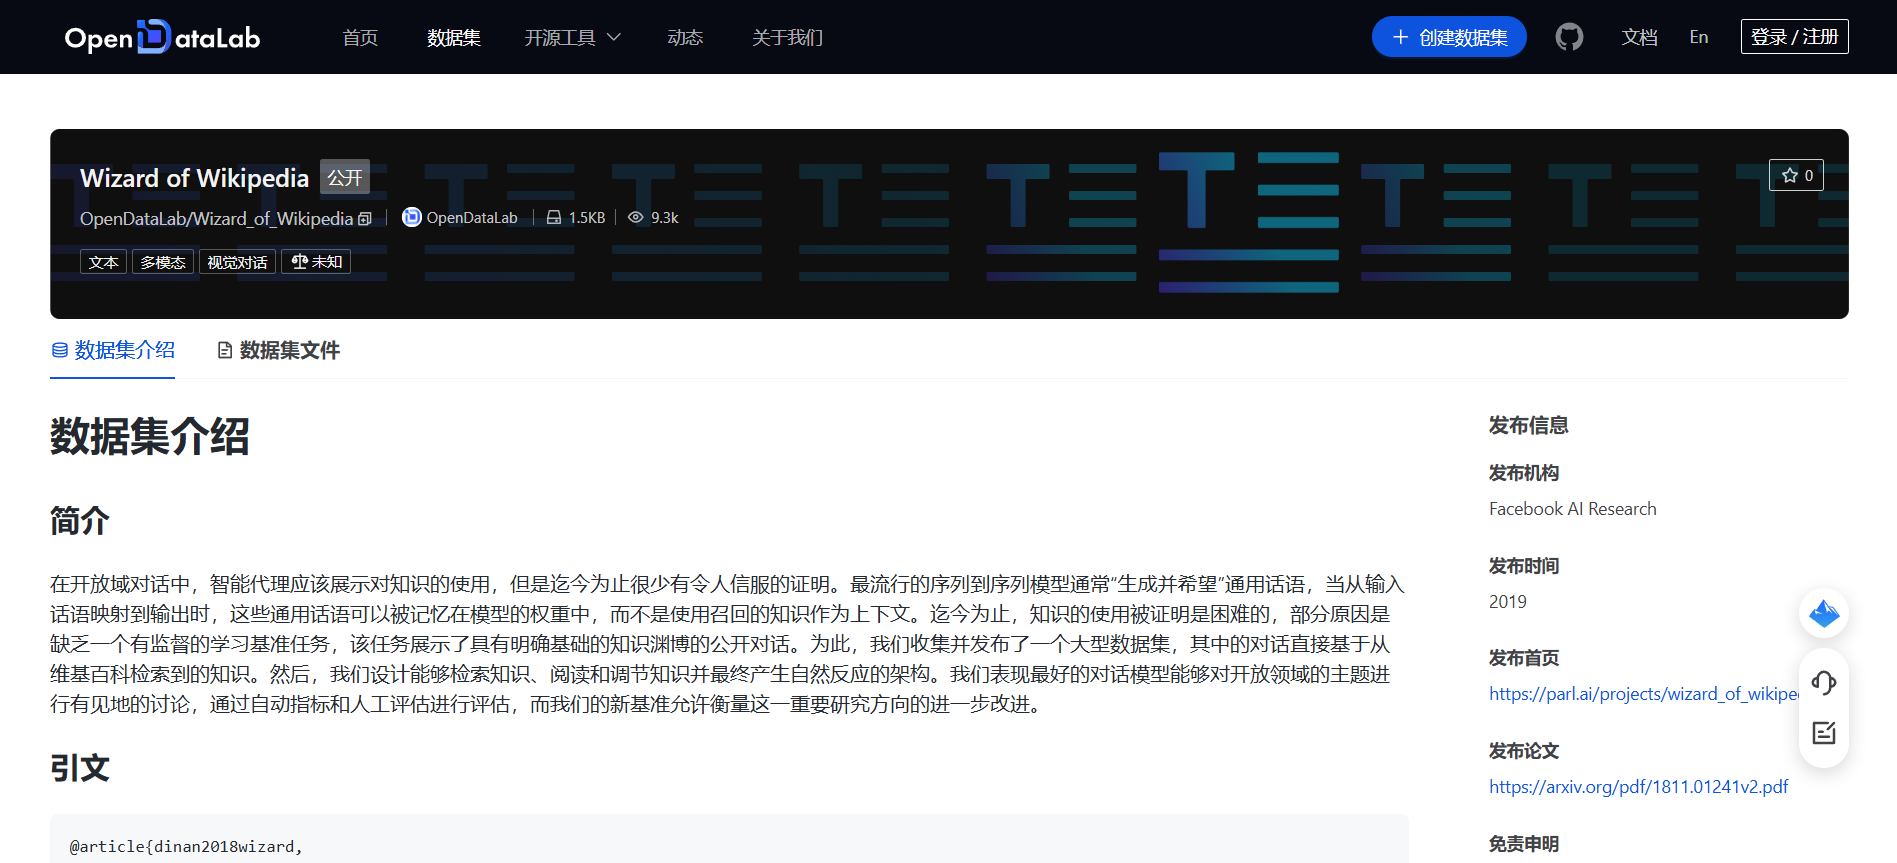This screenshot has width=1897, height=863.
Task: Click the 未知 license scale tag
Action: tap(316, 262)
